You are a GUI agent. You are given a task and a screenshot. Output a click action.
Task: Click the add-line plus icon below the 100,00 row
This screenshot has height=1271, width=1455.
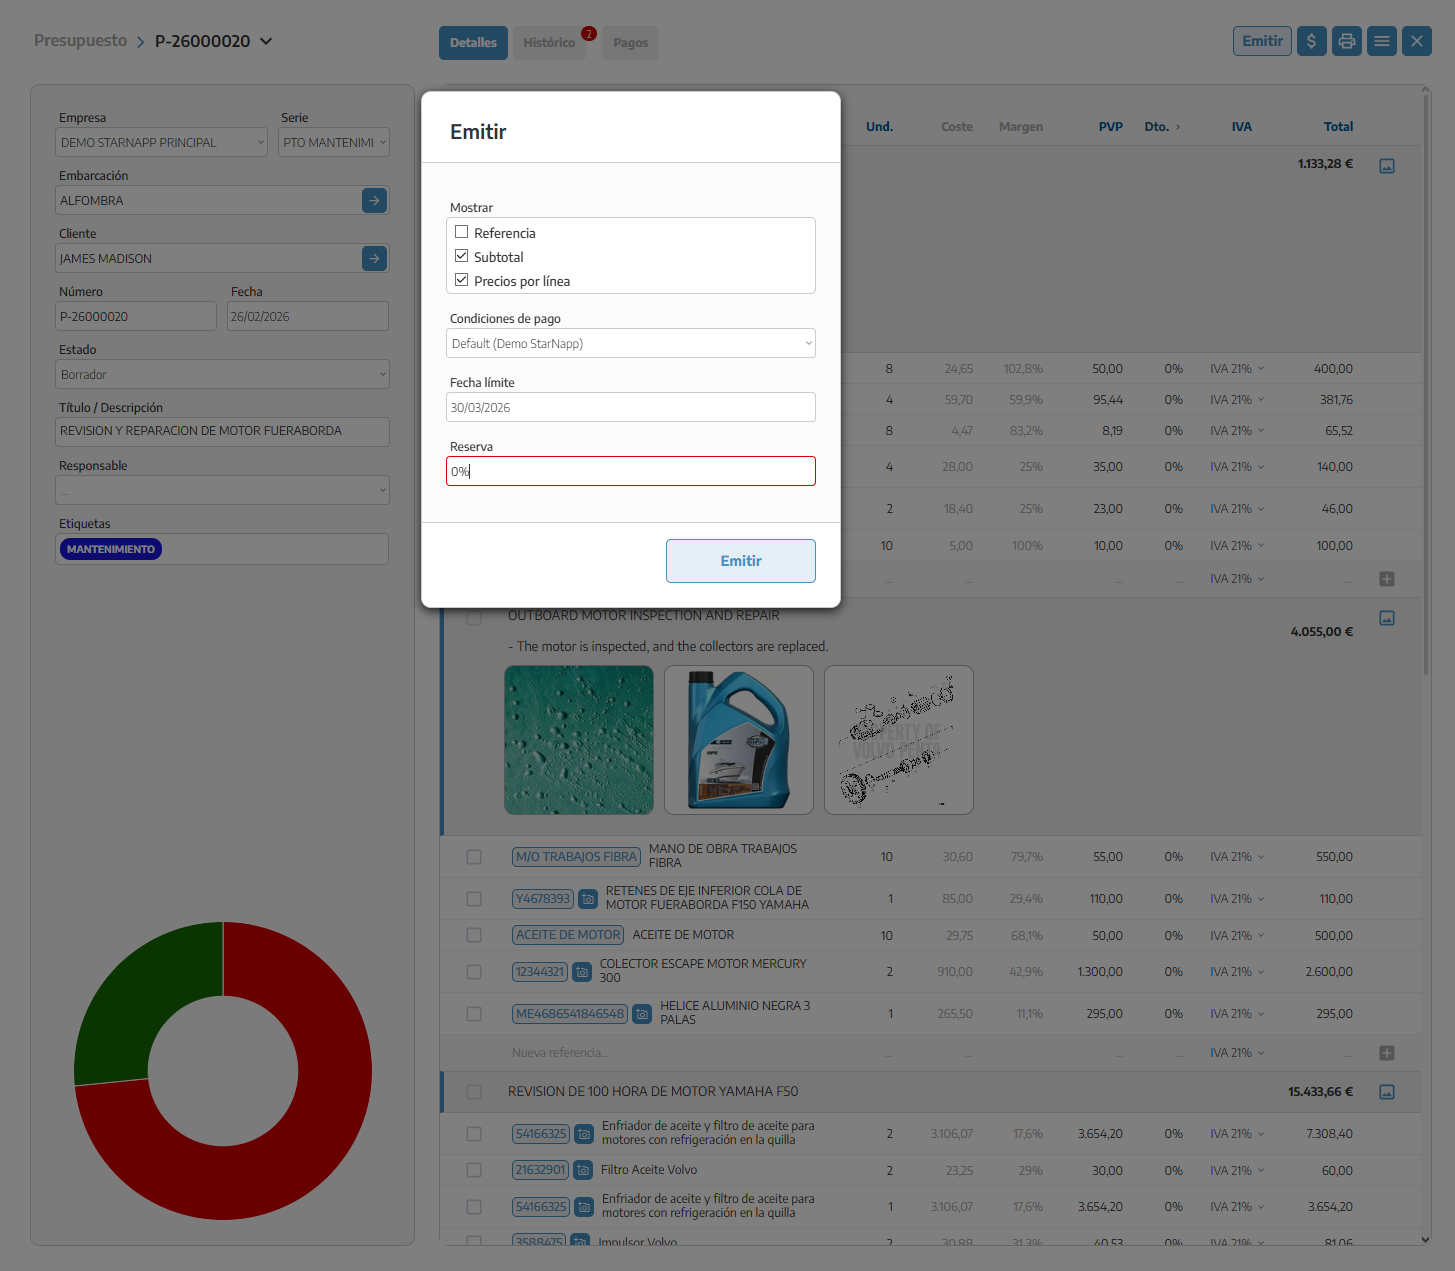pos(1387,579)
